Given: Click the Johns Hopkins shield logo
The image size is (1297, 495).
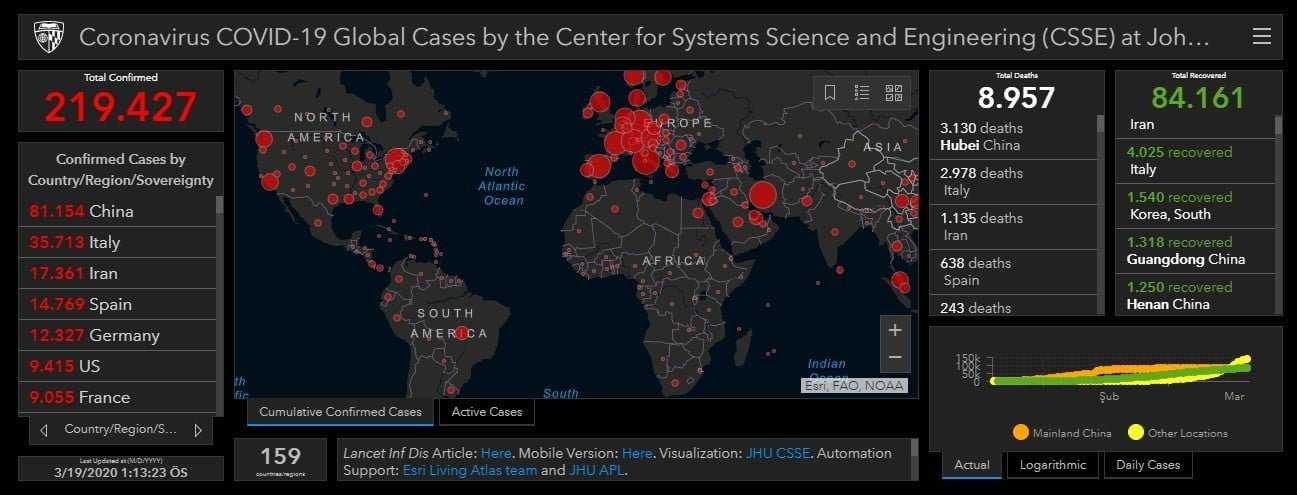Looking at the screenshot, I should (x=49, y=37).
